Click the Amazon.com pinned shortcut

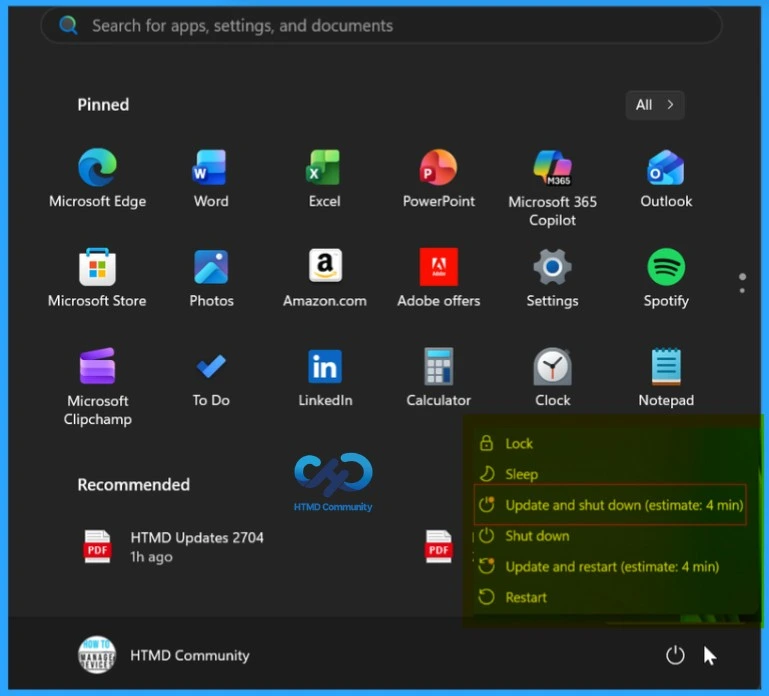[x=325, y=278]
